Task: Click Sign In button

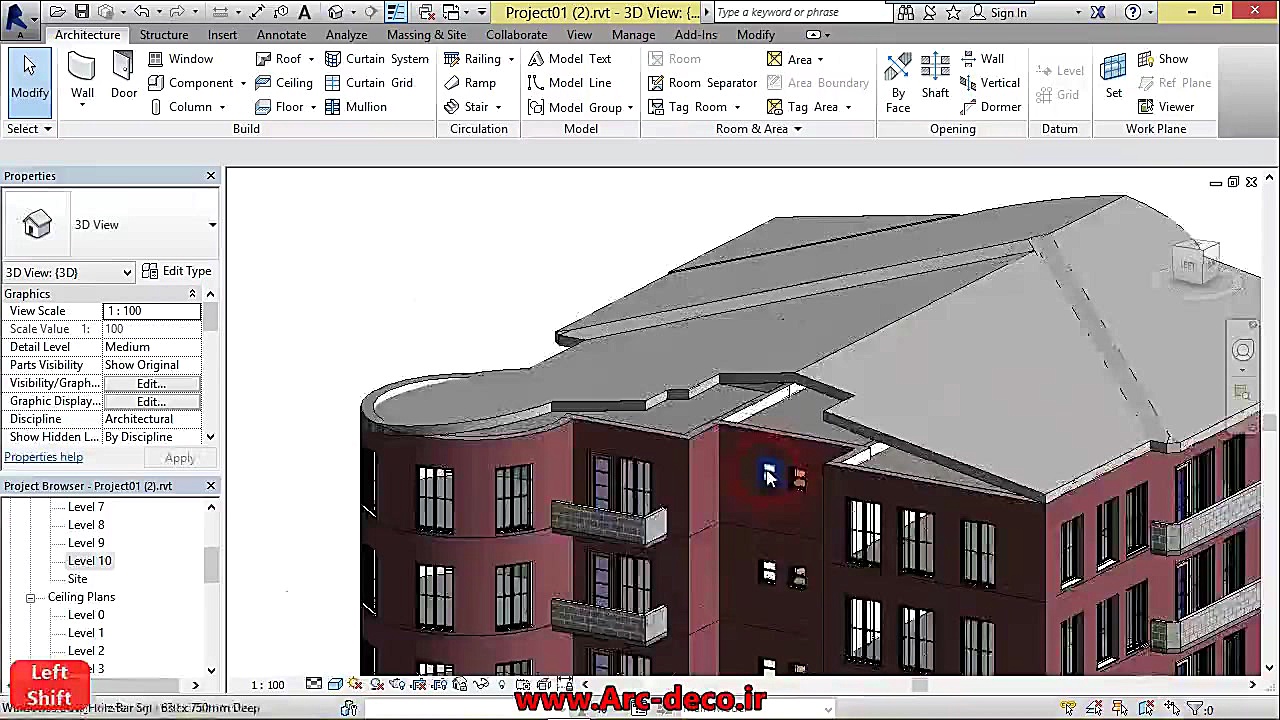Action: [x=998, y=12]
